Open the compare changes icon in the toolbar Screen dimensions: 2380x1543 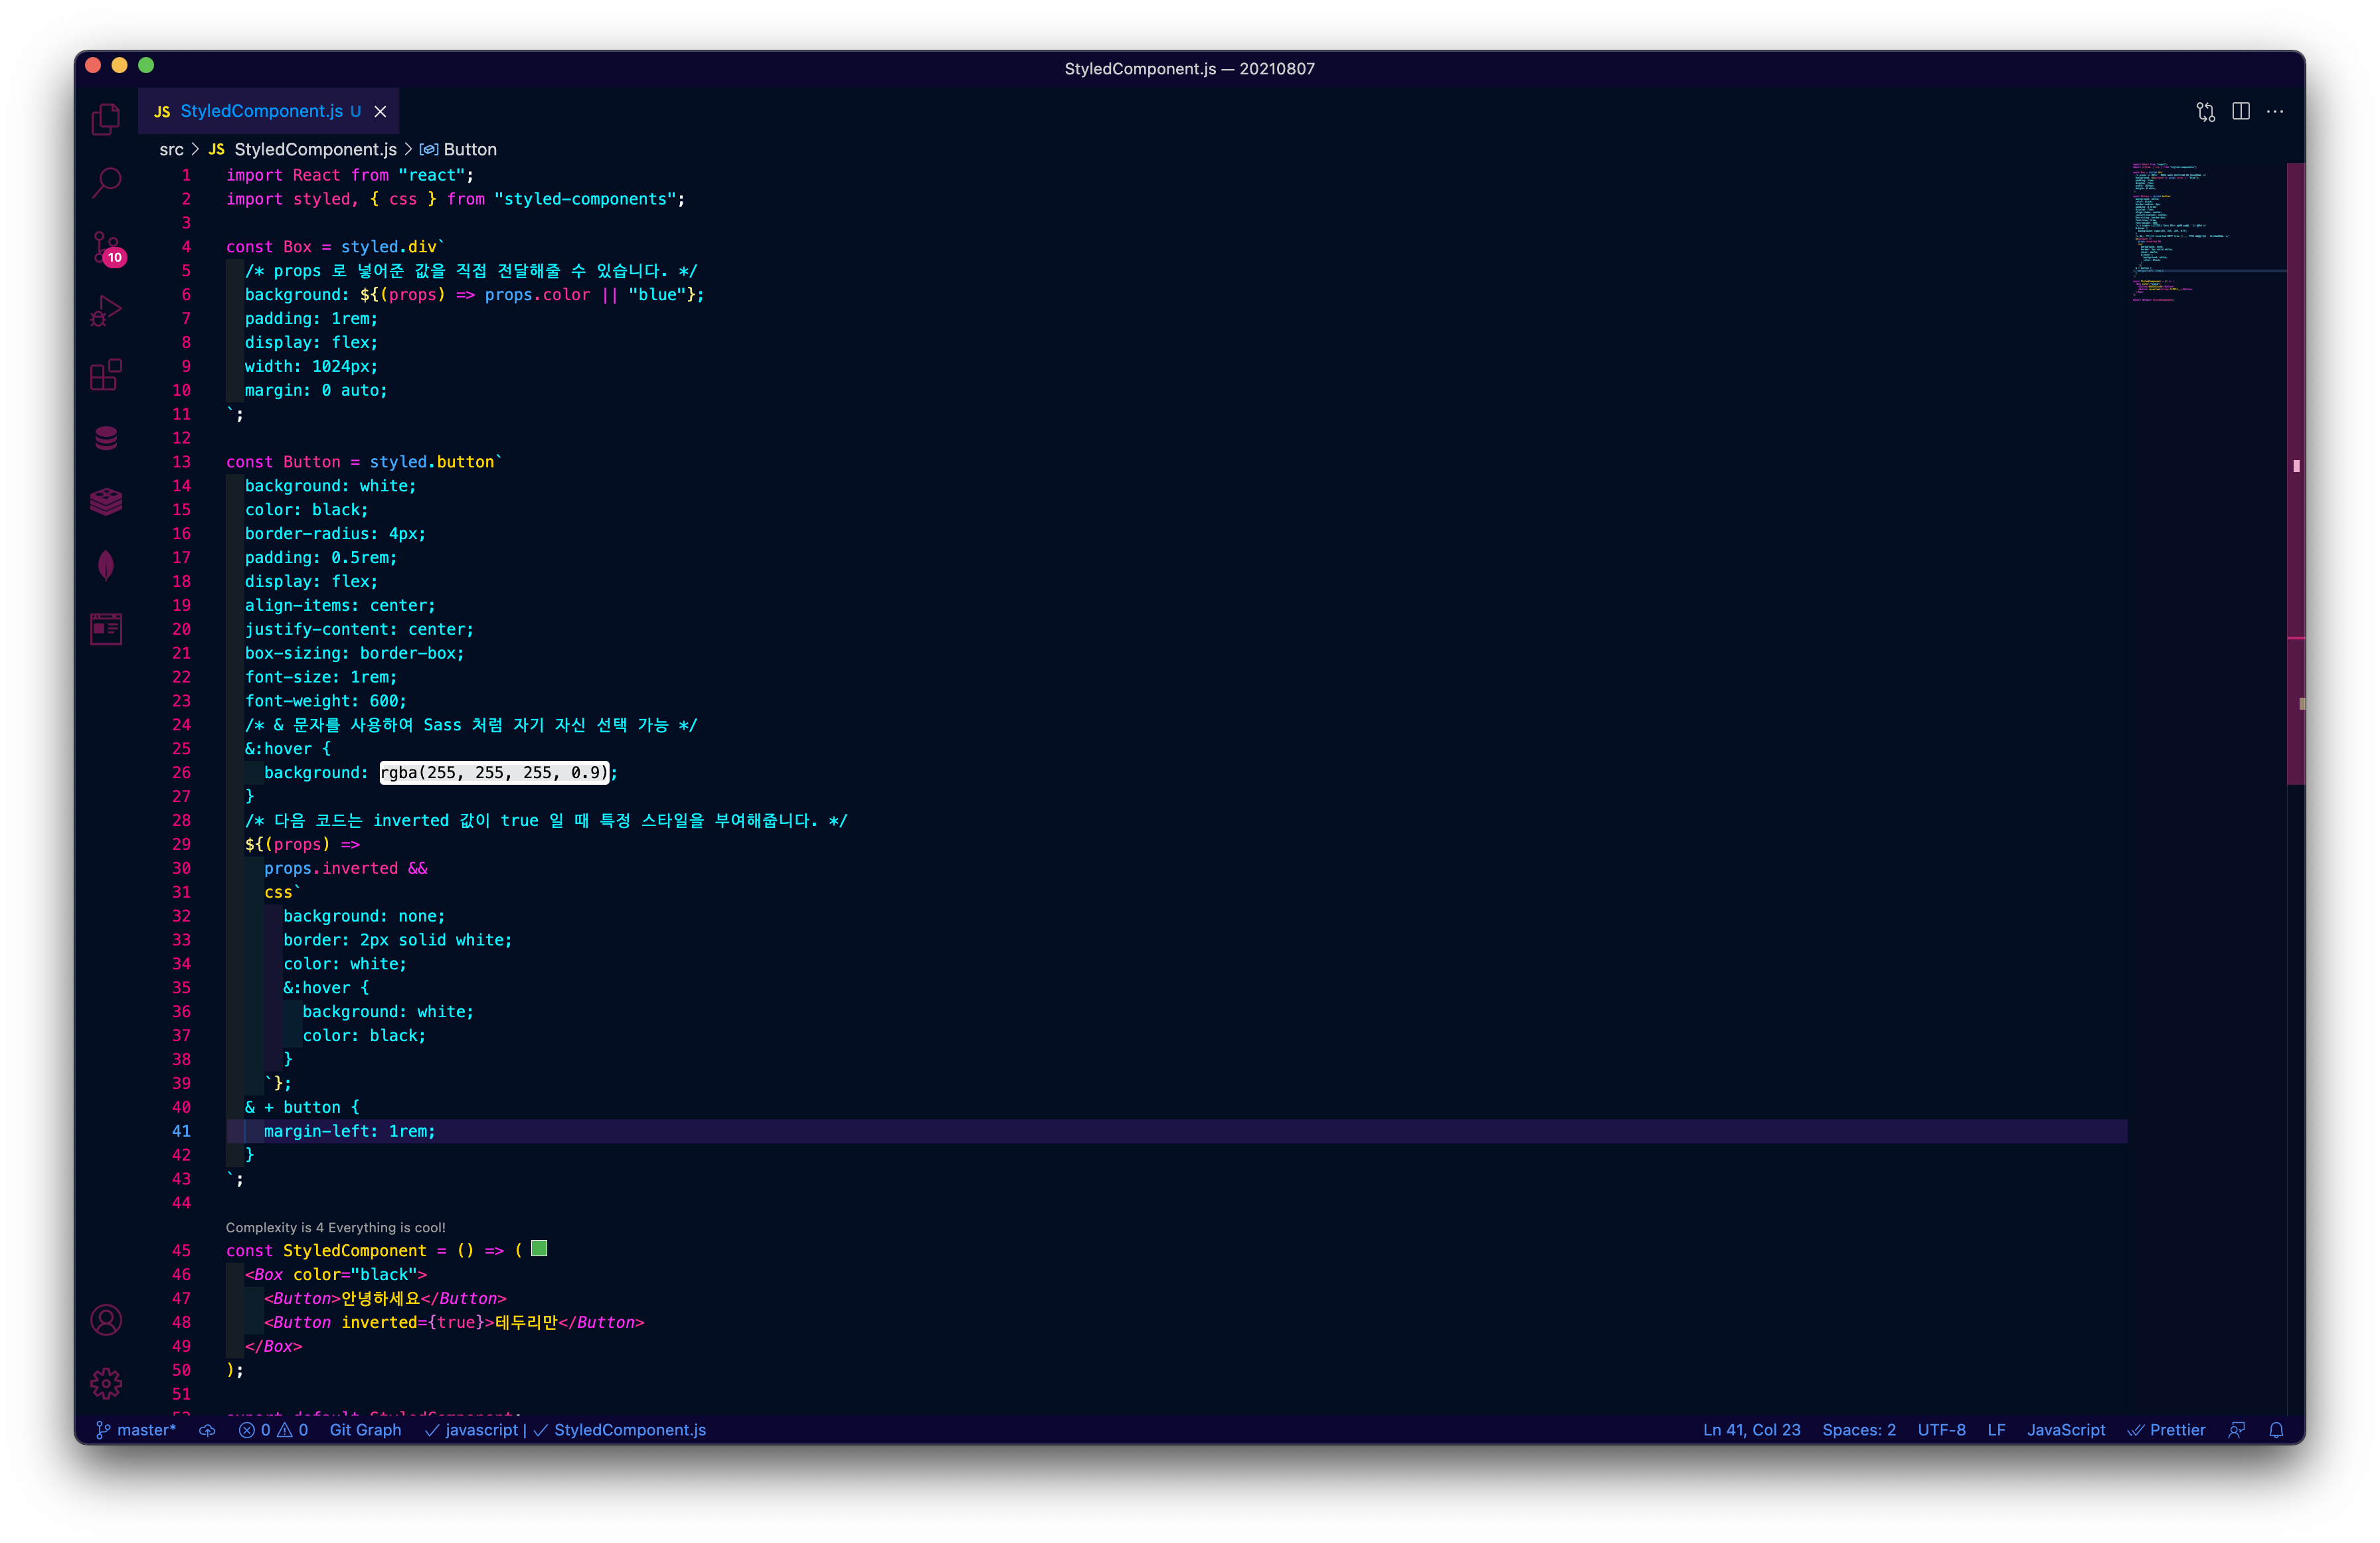click(2206, 111)
